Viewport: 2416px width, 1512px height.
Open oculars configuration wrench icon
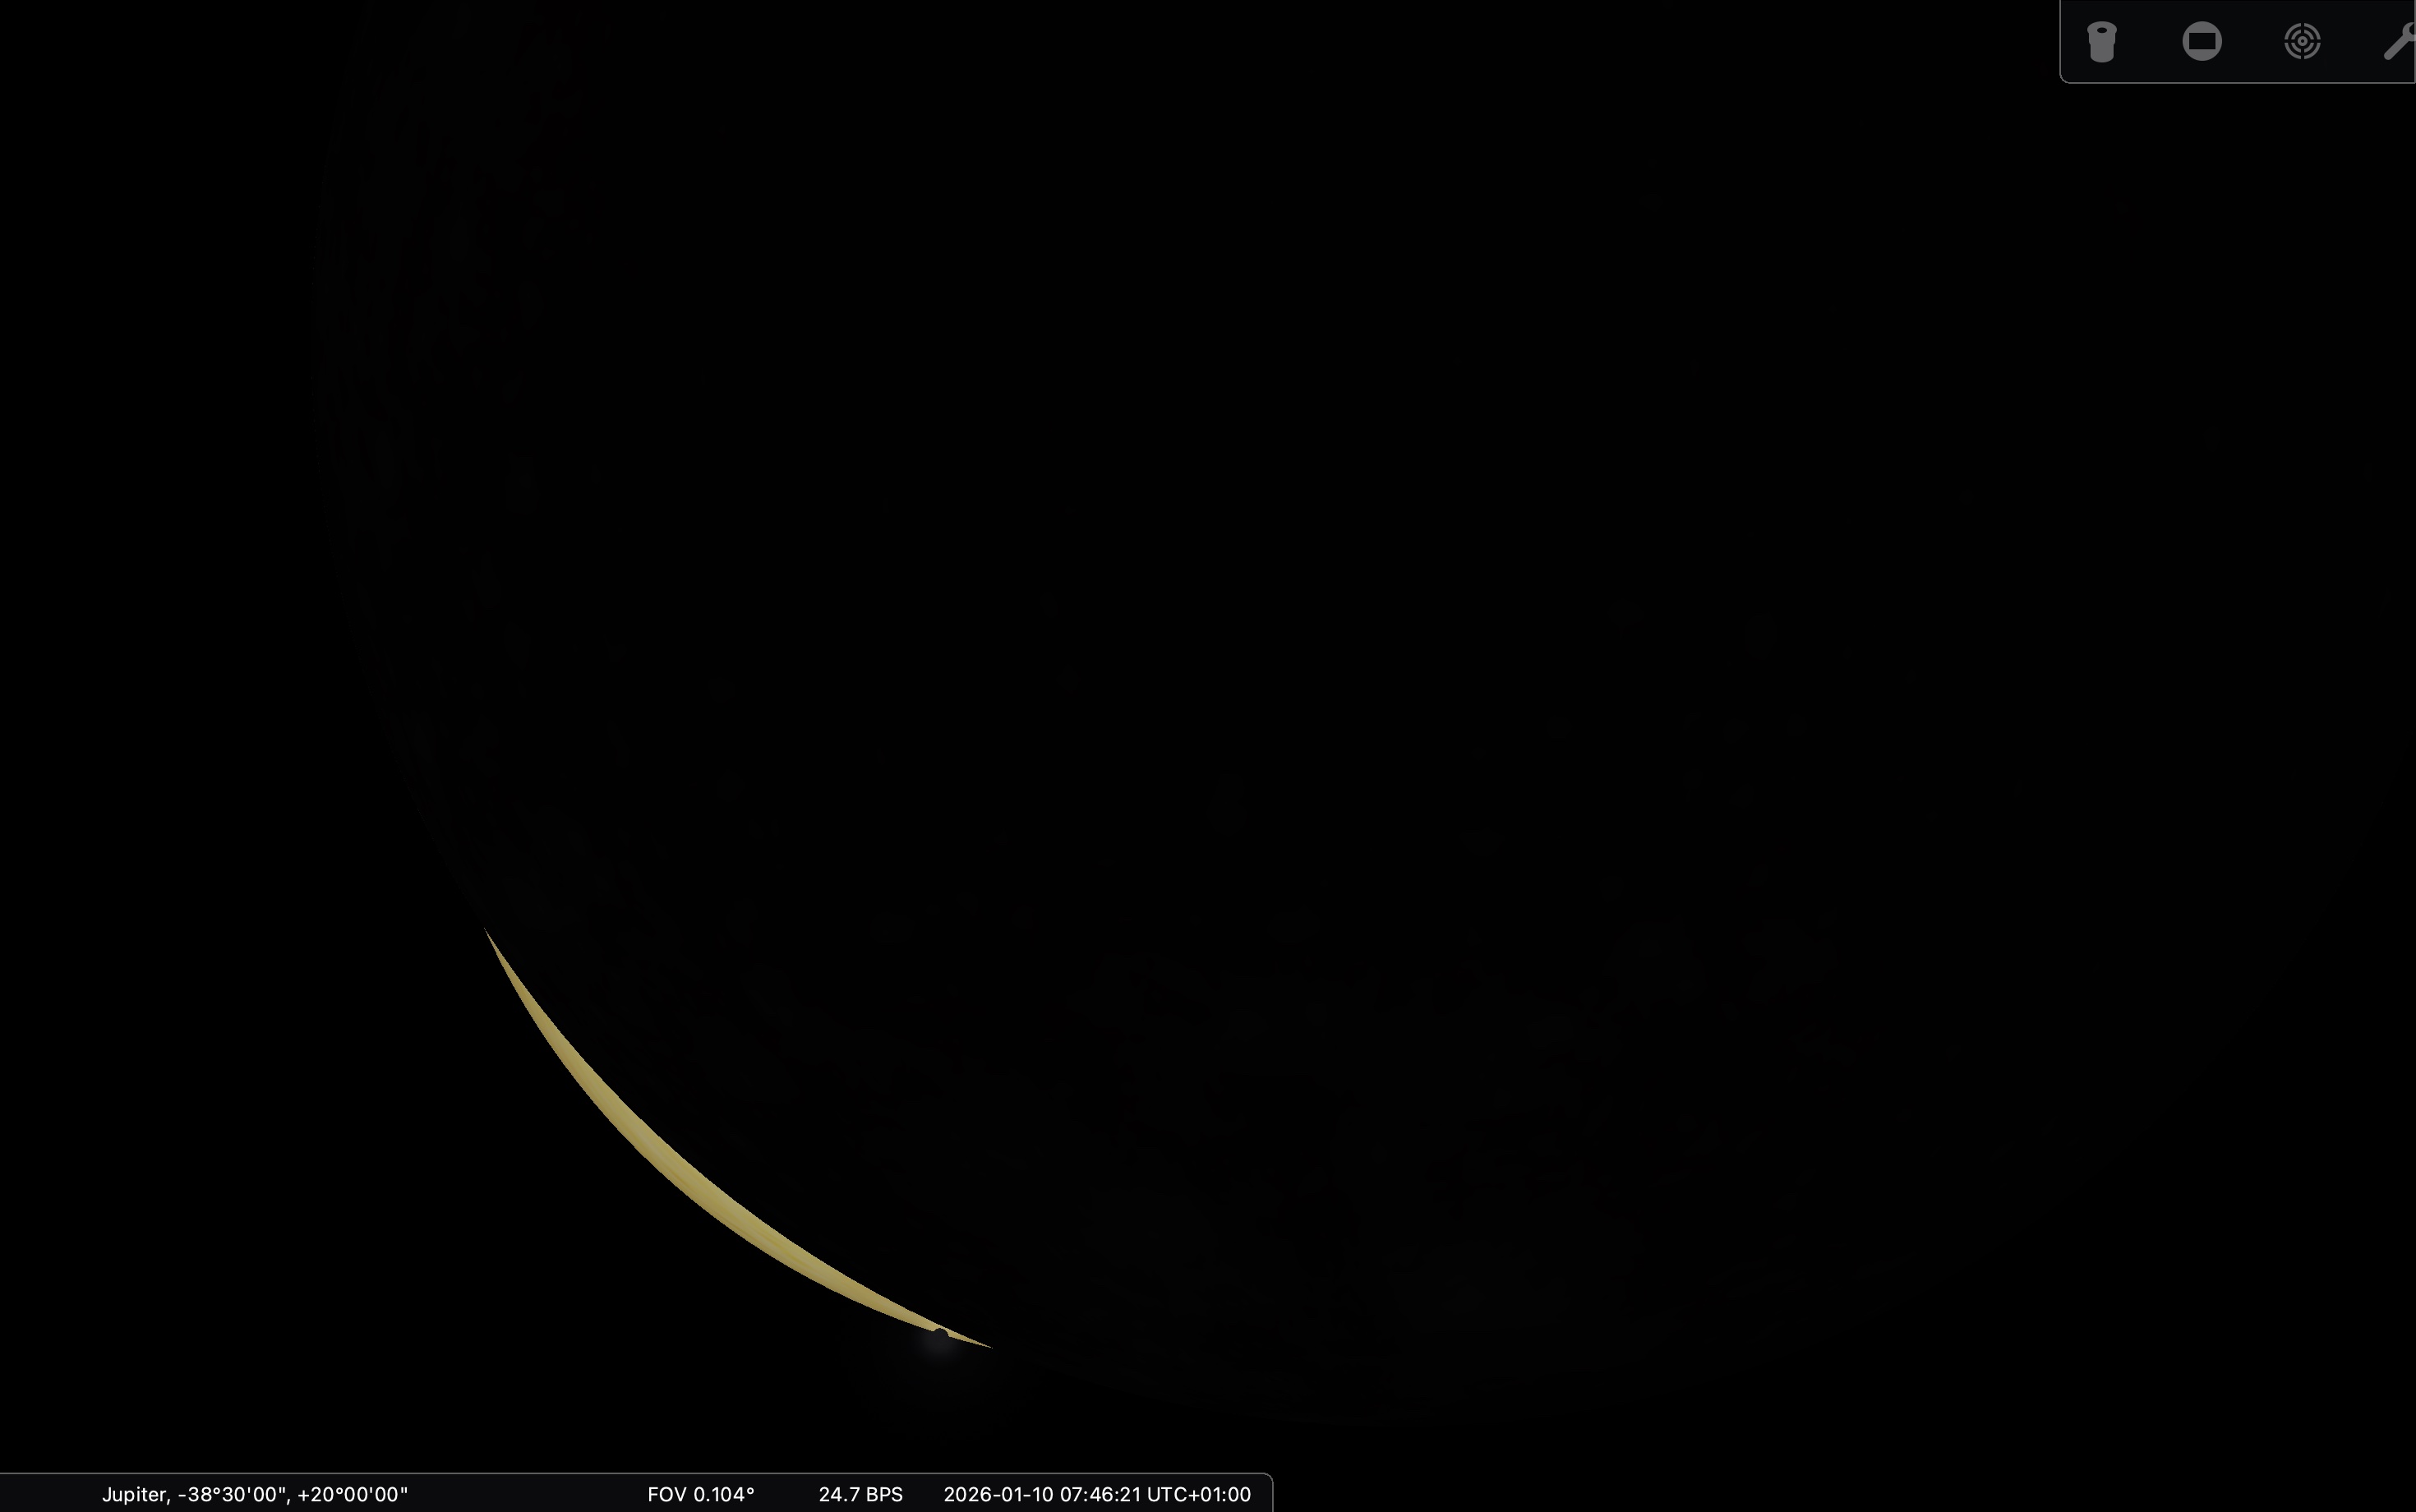click(2400, 42)
